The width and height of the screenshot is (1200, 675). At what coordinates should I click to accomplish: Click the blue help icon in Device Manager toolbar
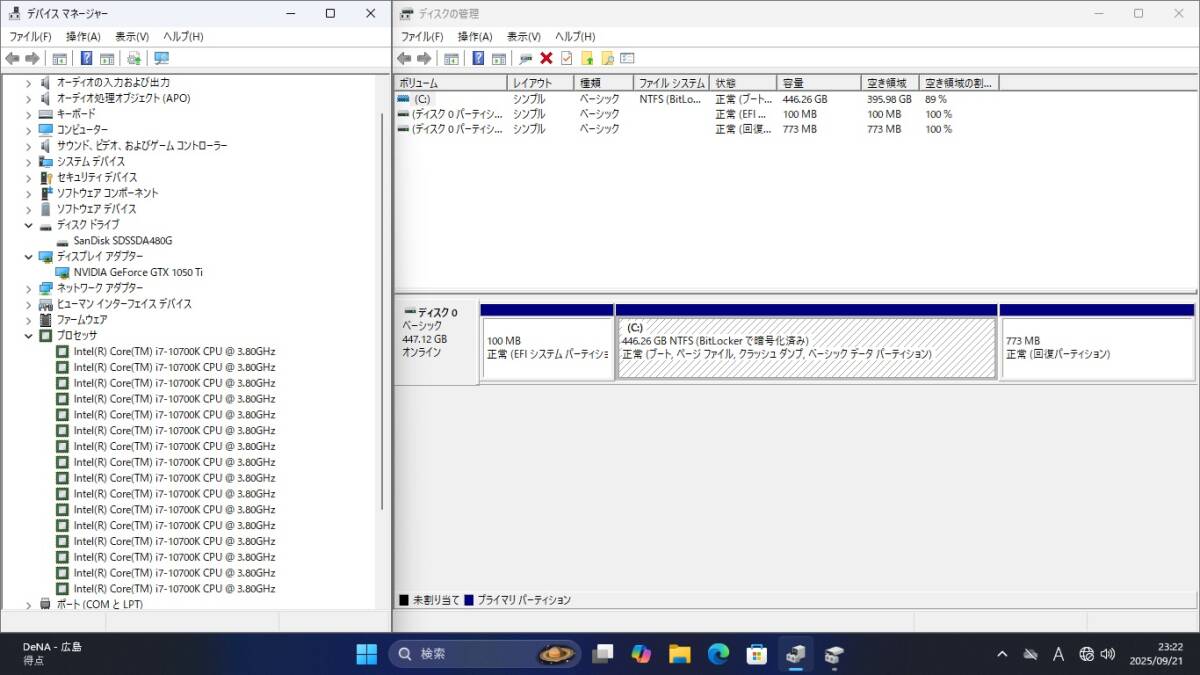pyautogui.click(x=86, y=58)
